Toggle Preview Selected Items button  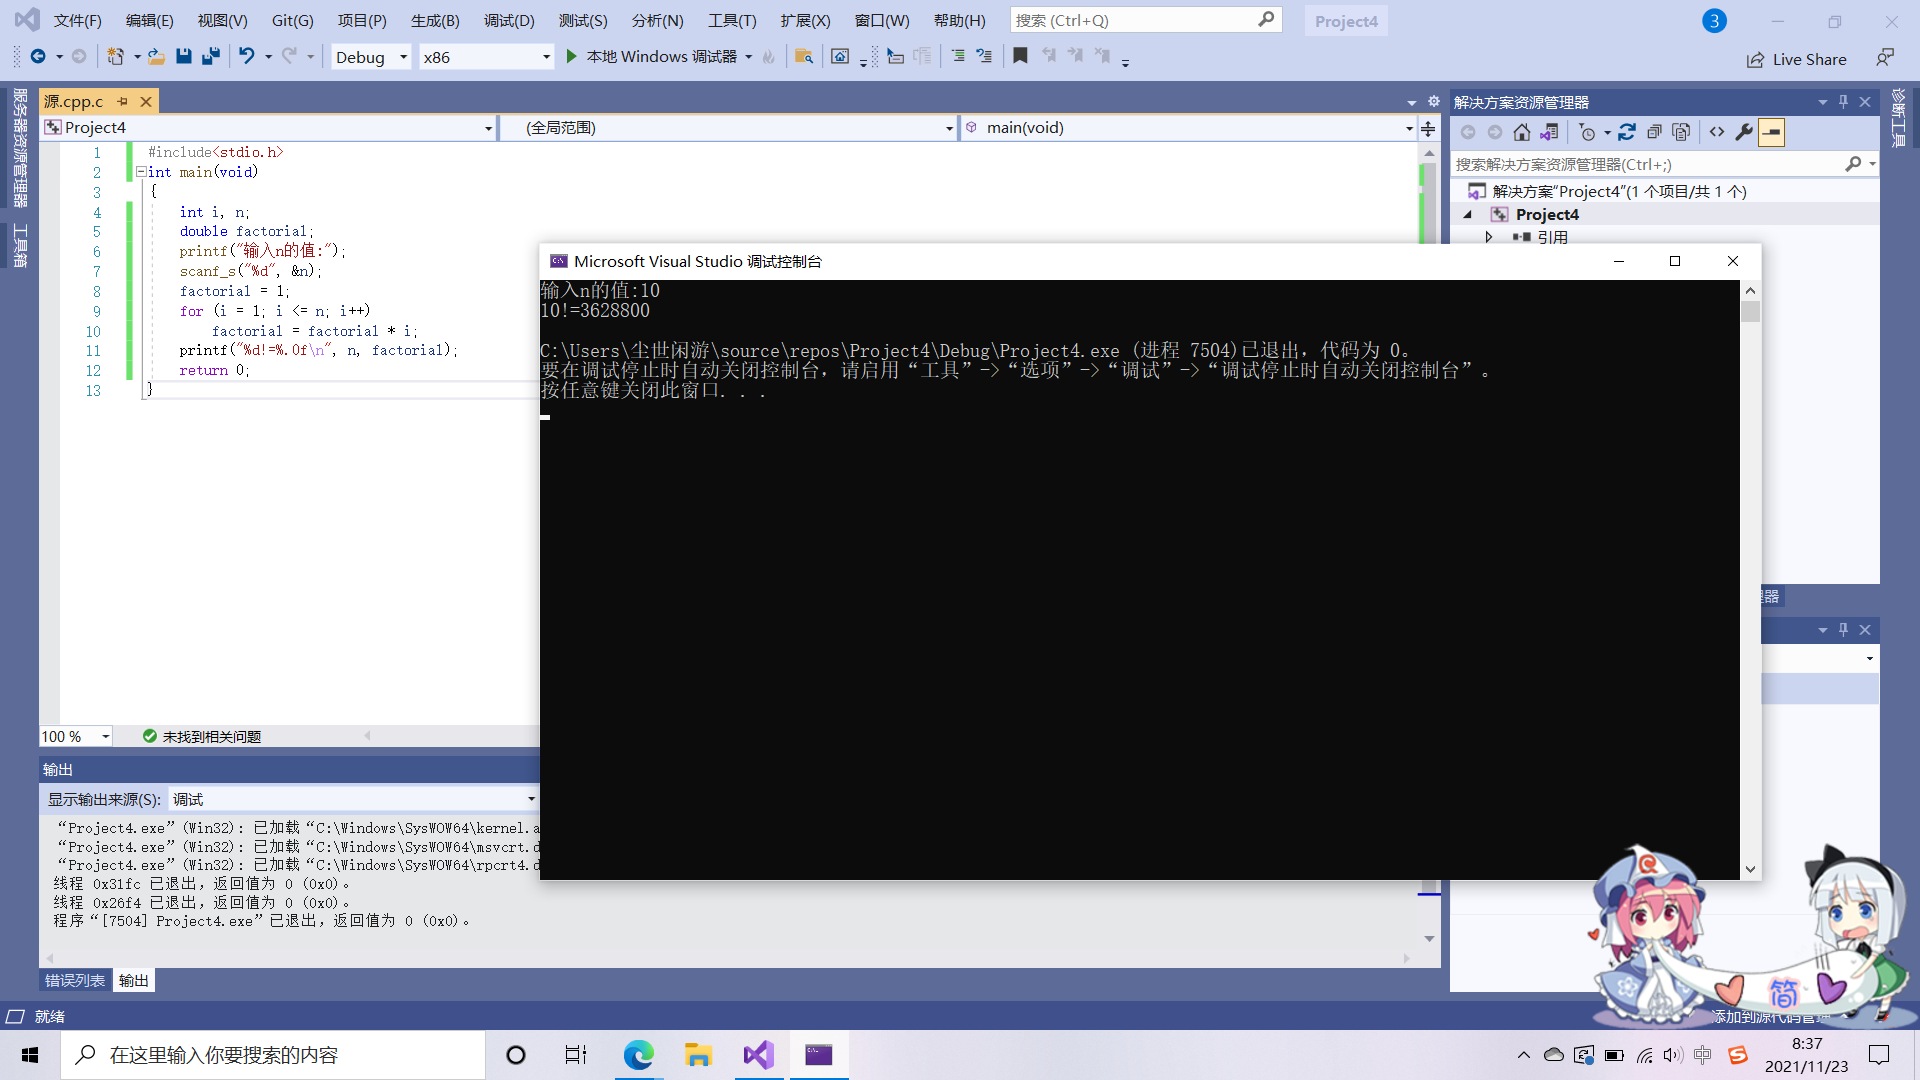1771,132
